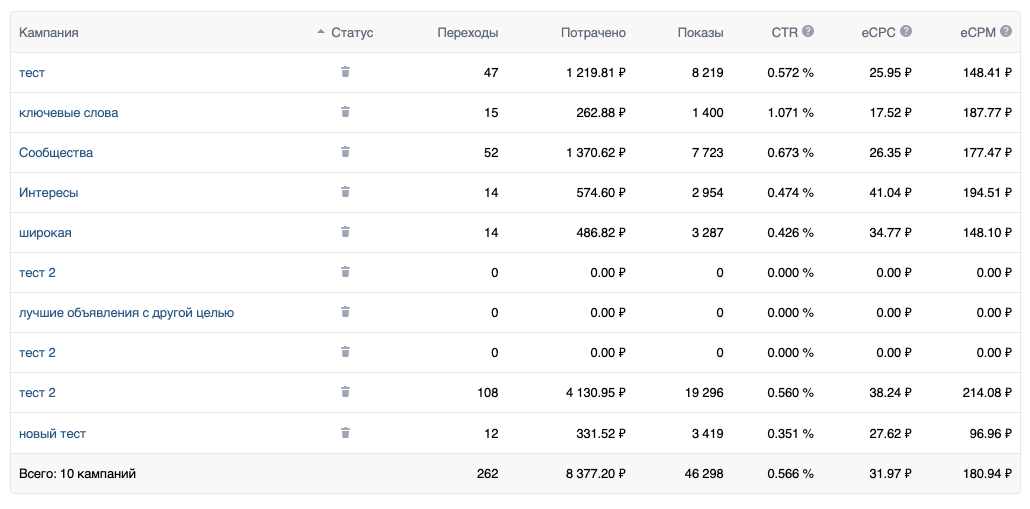The width and height of the screenshot is (1030, 509).
Task: Sort the table by «Кампания» column header
Action: (x=49, y=33)
